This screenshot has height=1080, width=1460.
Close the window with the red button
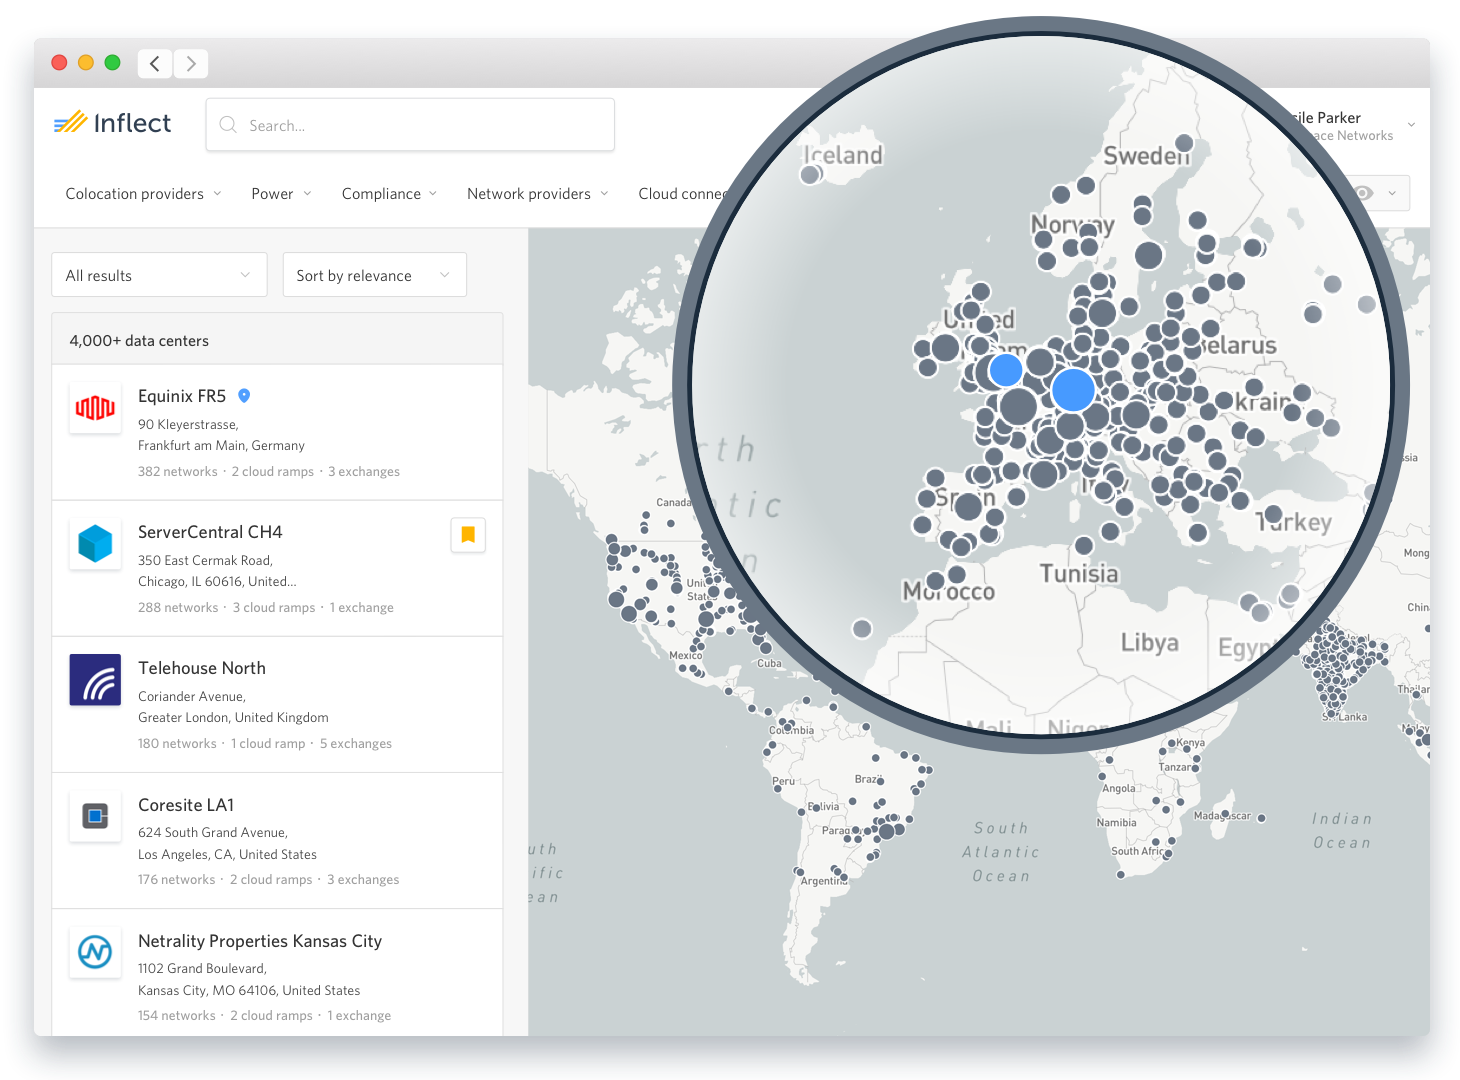(59, 63)
